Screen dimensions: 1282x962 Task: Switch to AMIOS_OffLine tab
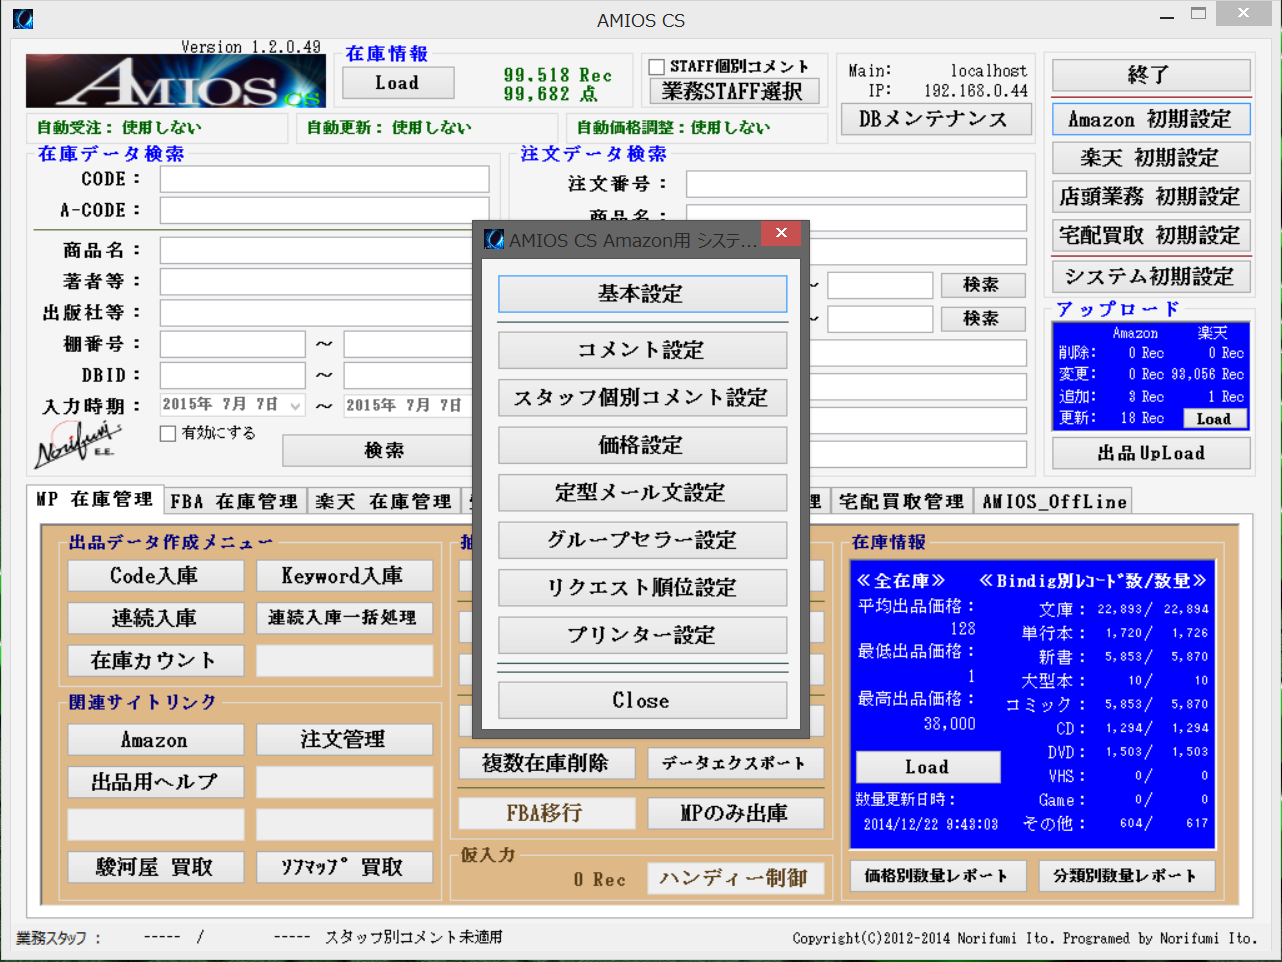(x=1054, y=501)
